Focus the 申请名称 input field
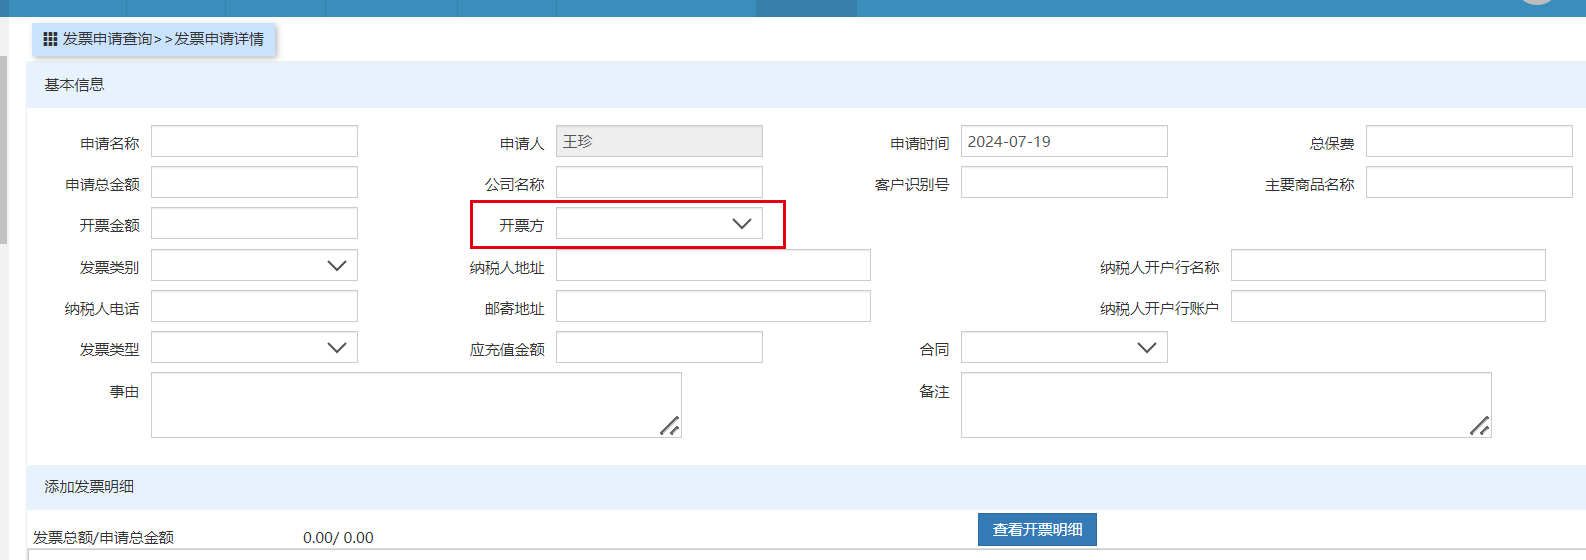This screenshot has width=1586, height=560. pyautogui.click(x=254, y=142)
